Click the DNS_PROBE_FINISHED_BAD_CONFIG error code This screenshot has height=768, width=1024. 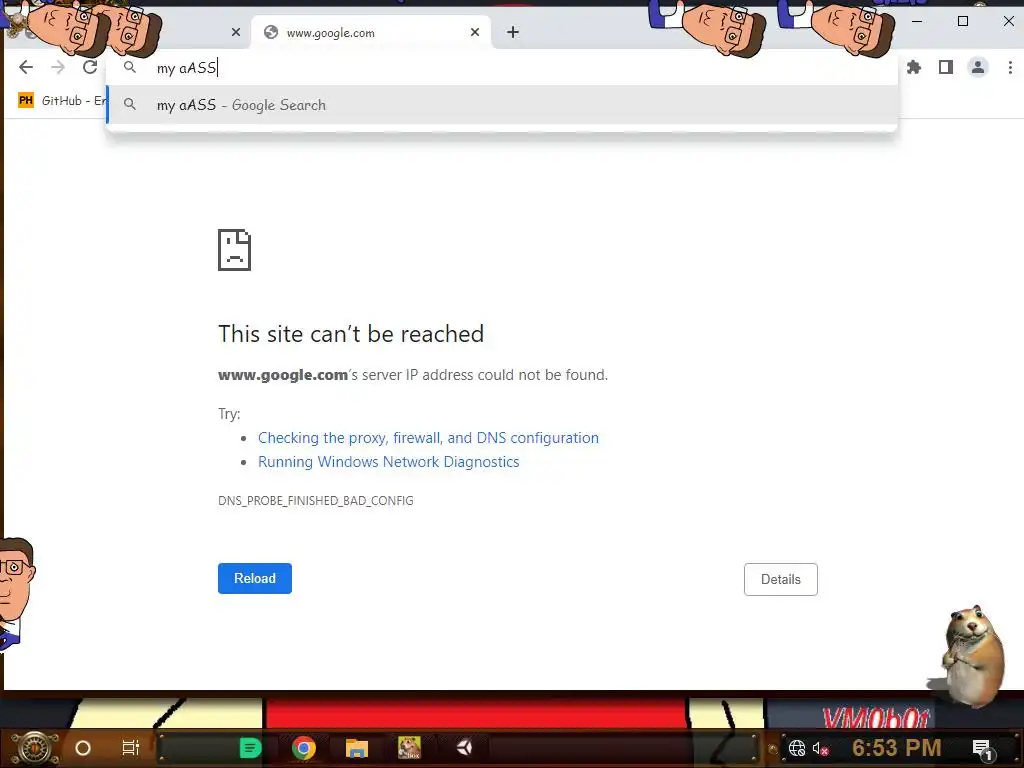tap(315, 501)
